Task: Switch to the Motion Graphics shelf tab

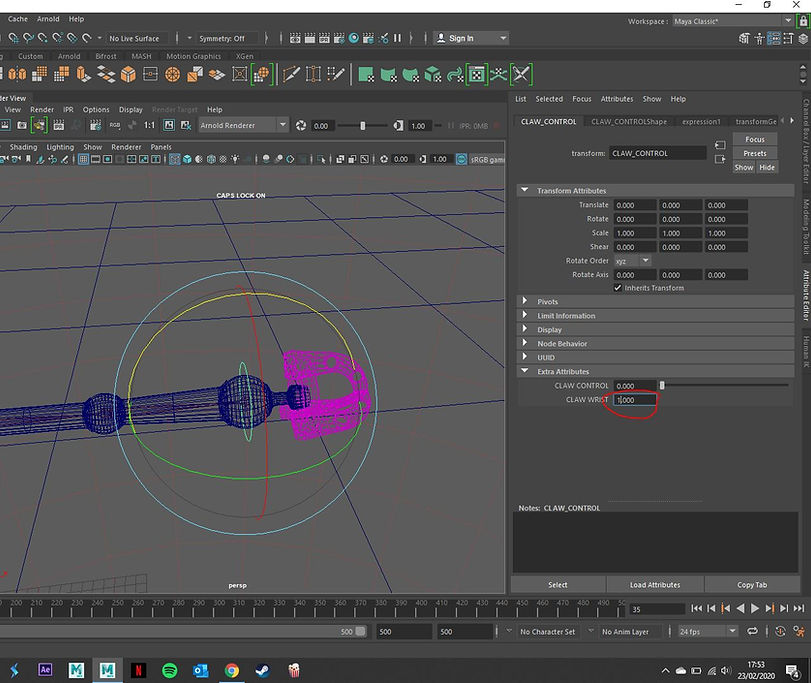Action: (x=193, y=56)
